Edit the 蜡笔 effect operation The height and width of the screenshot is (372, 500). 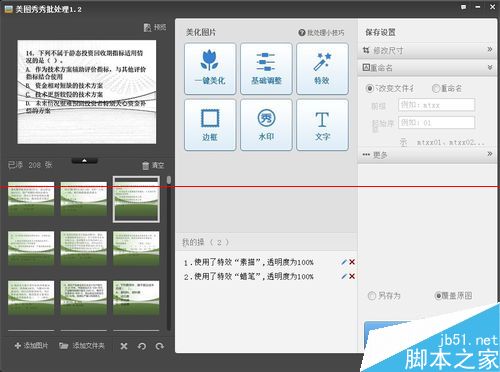point(344,276)
